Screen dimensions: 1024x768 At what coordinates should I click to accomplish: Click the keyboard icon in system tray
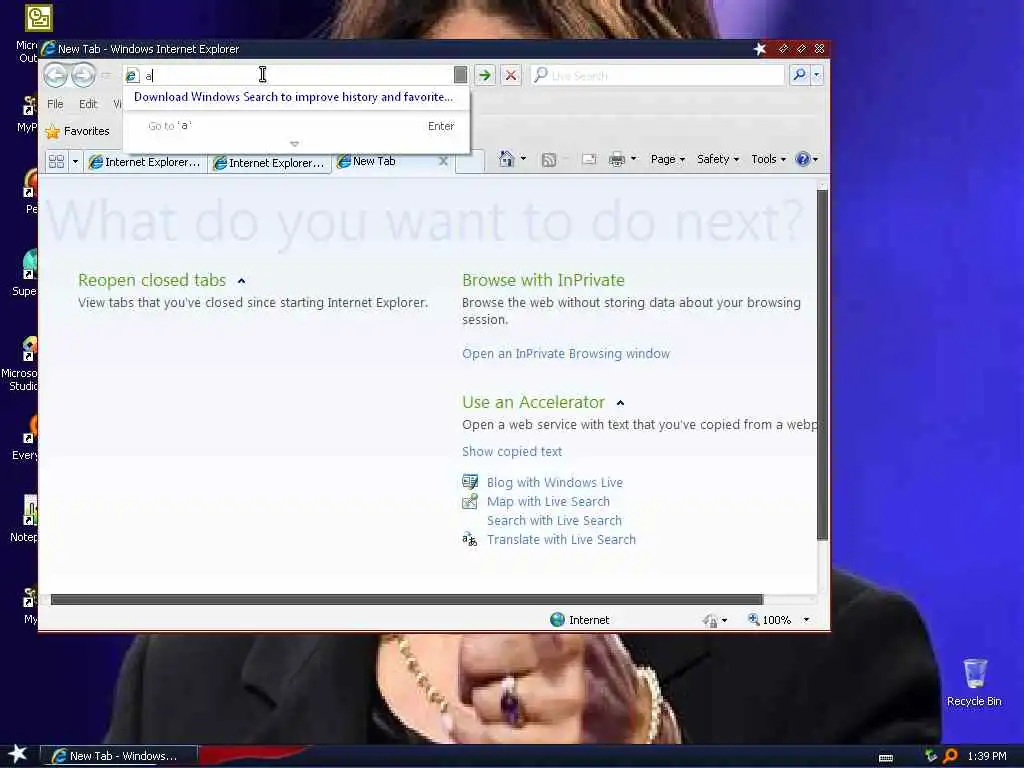coord(886,758)
